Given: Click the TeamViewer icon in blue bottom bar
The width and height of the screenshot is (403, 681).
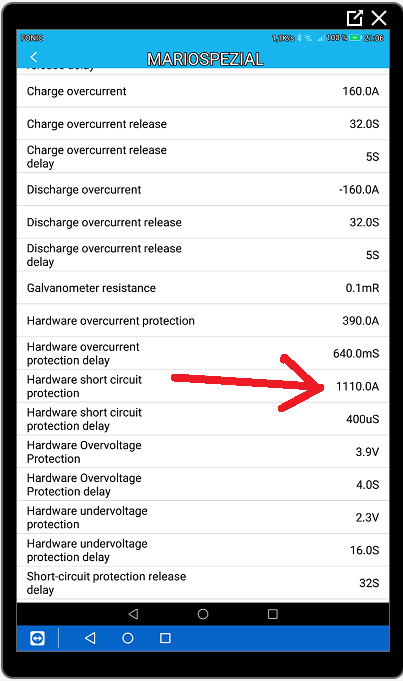Looking at the screenshot, I should (x=37, y=638).
